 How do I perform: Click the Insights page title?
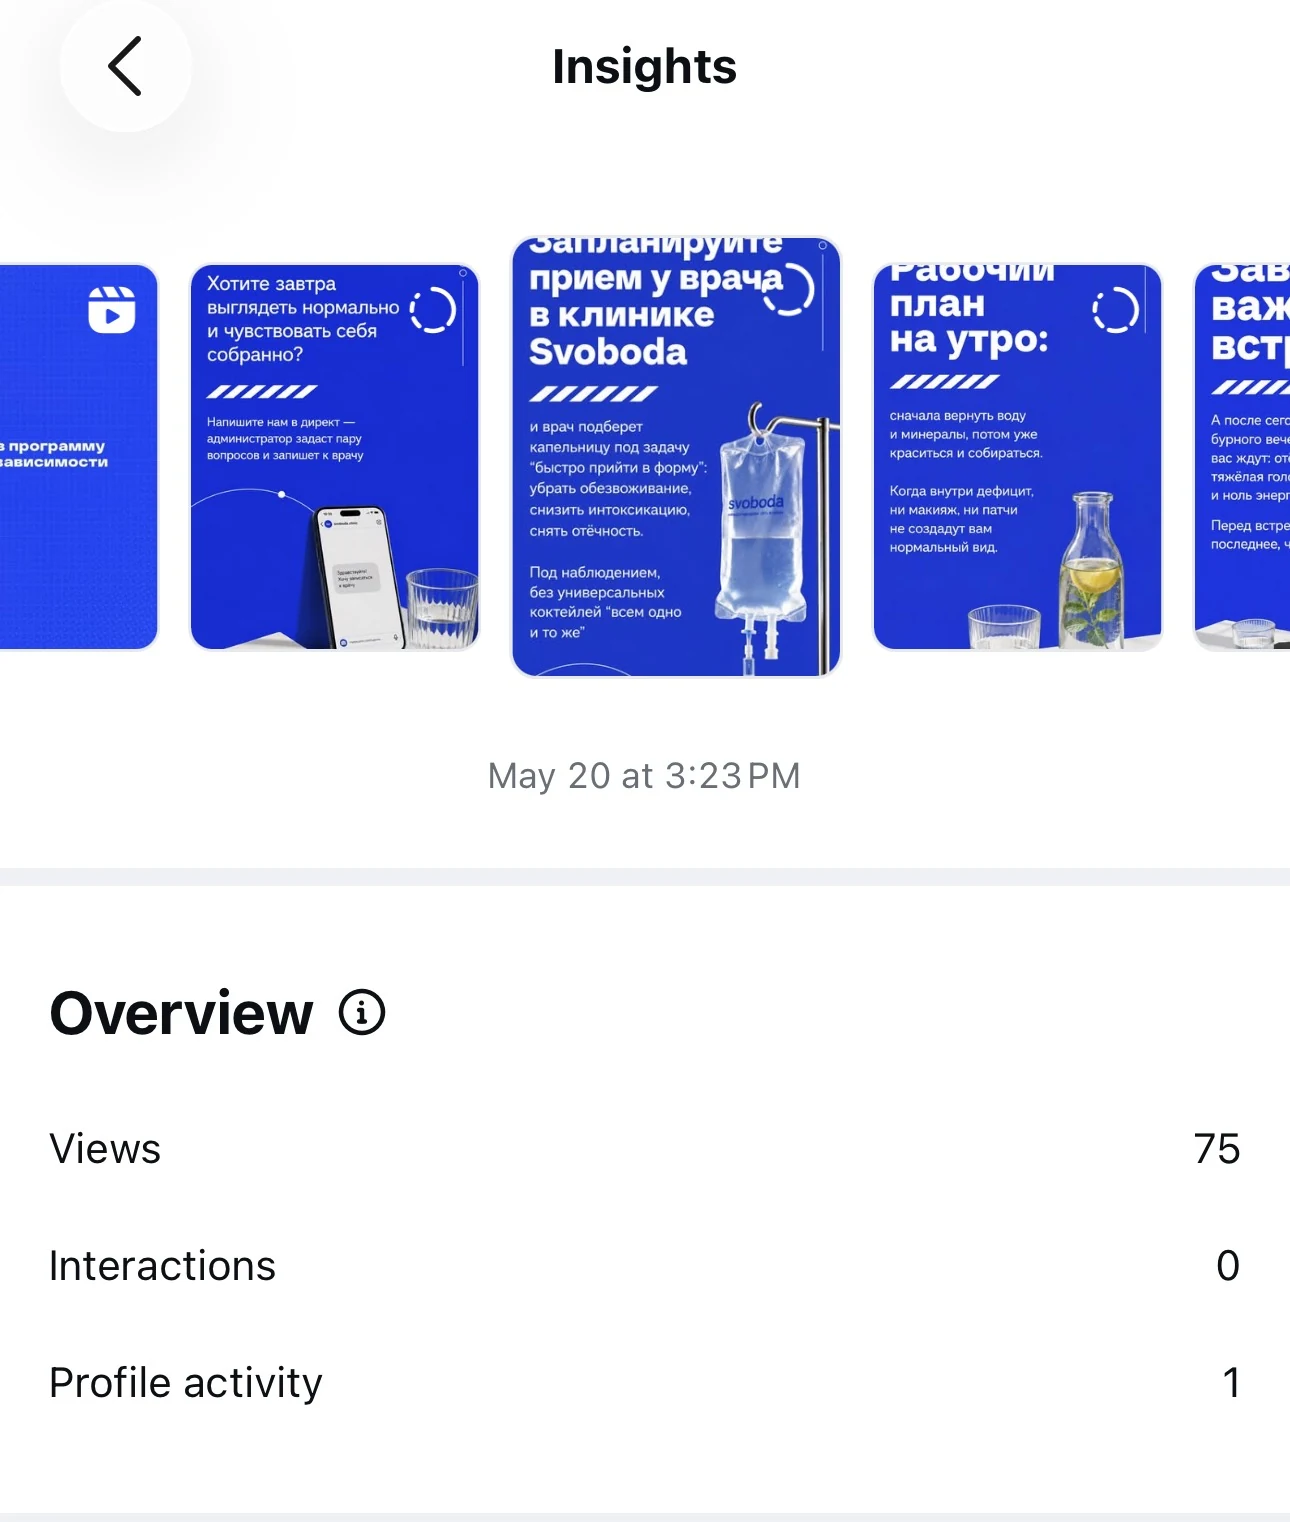(644, 67)
